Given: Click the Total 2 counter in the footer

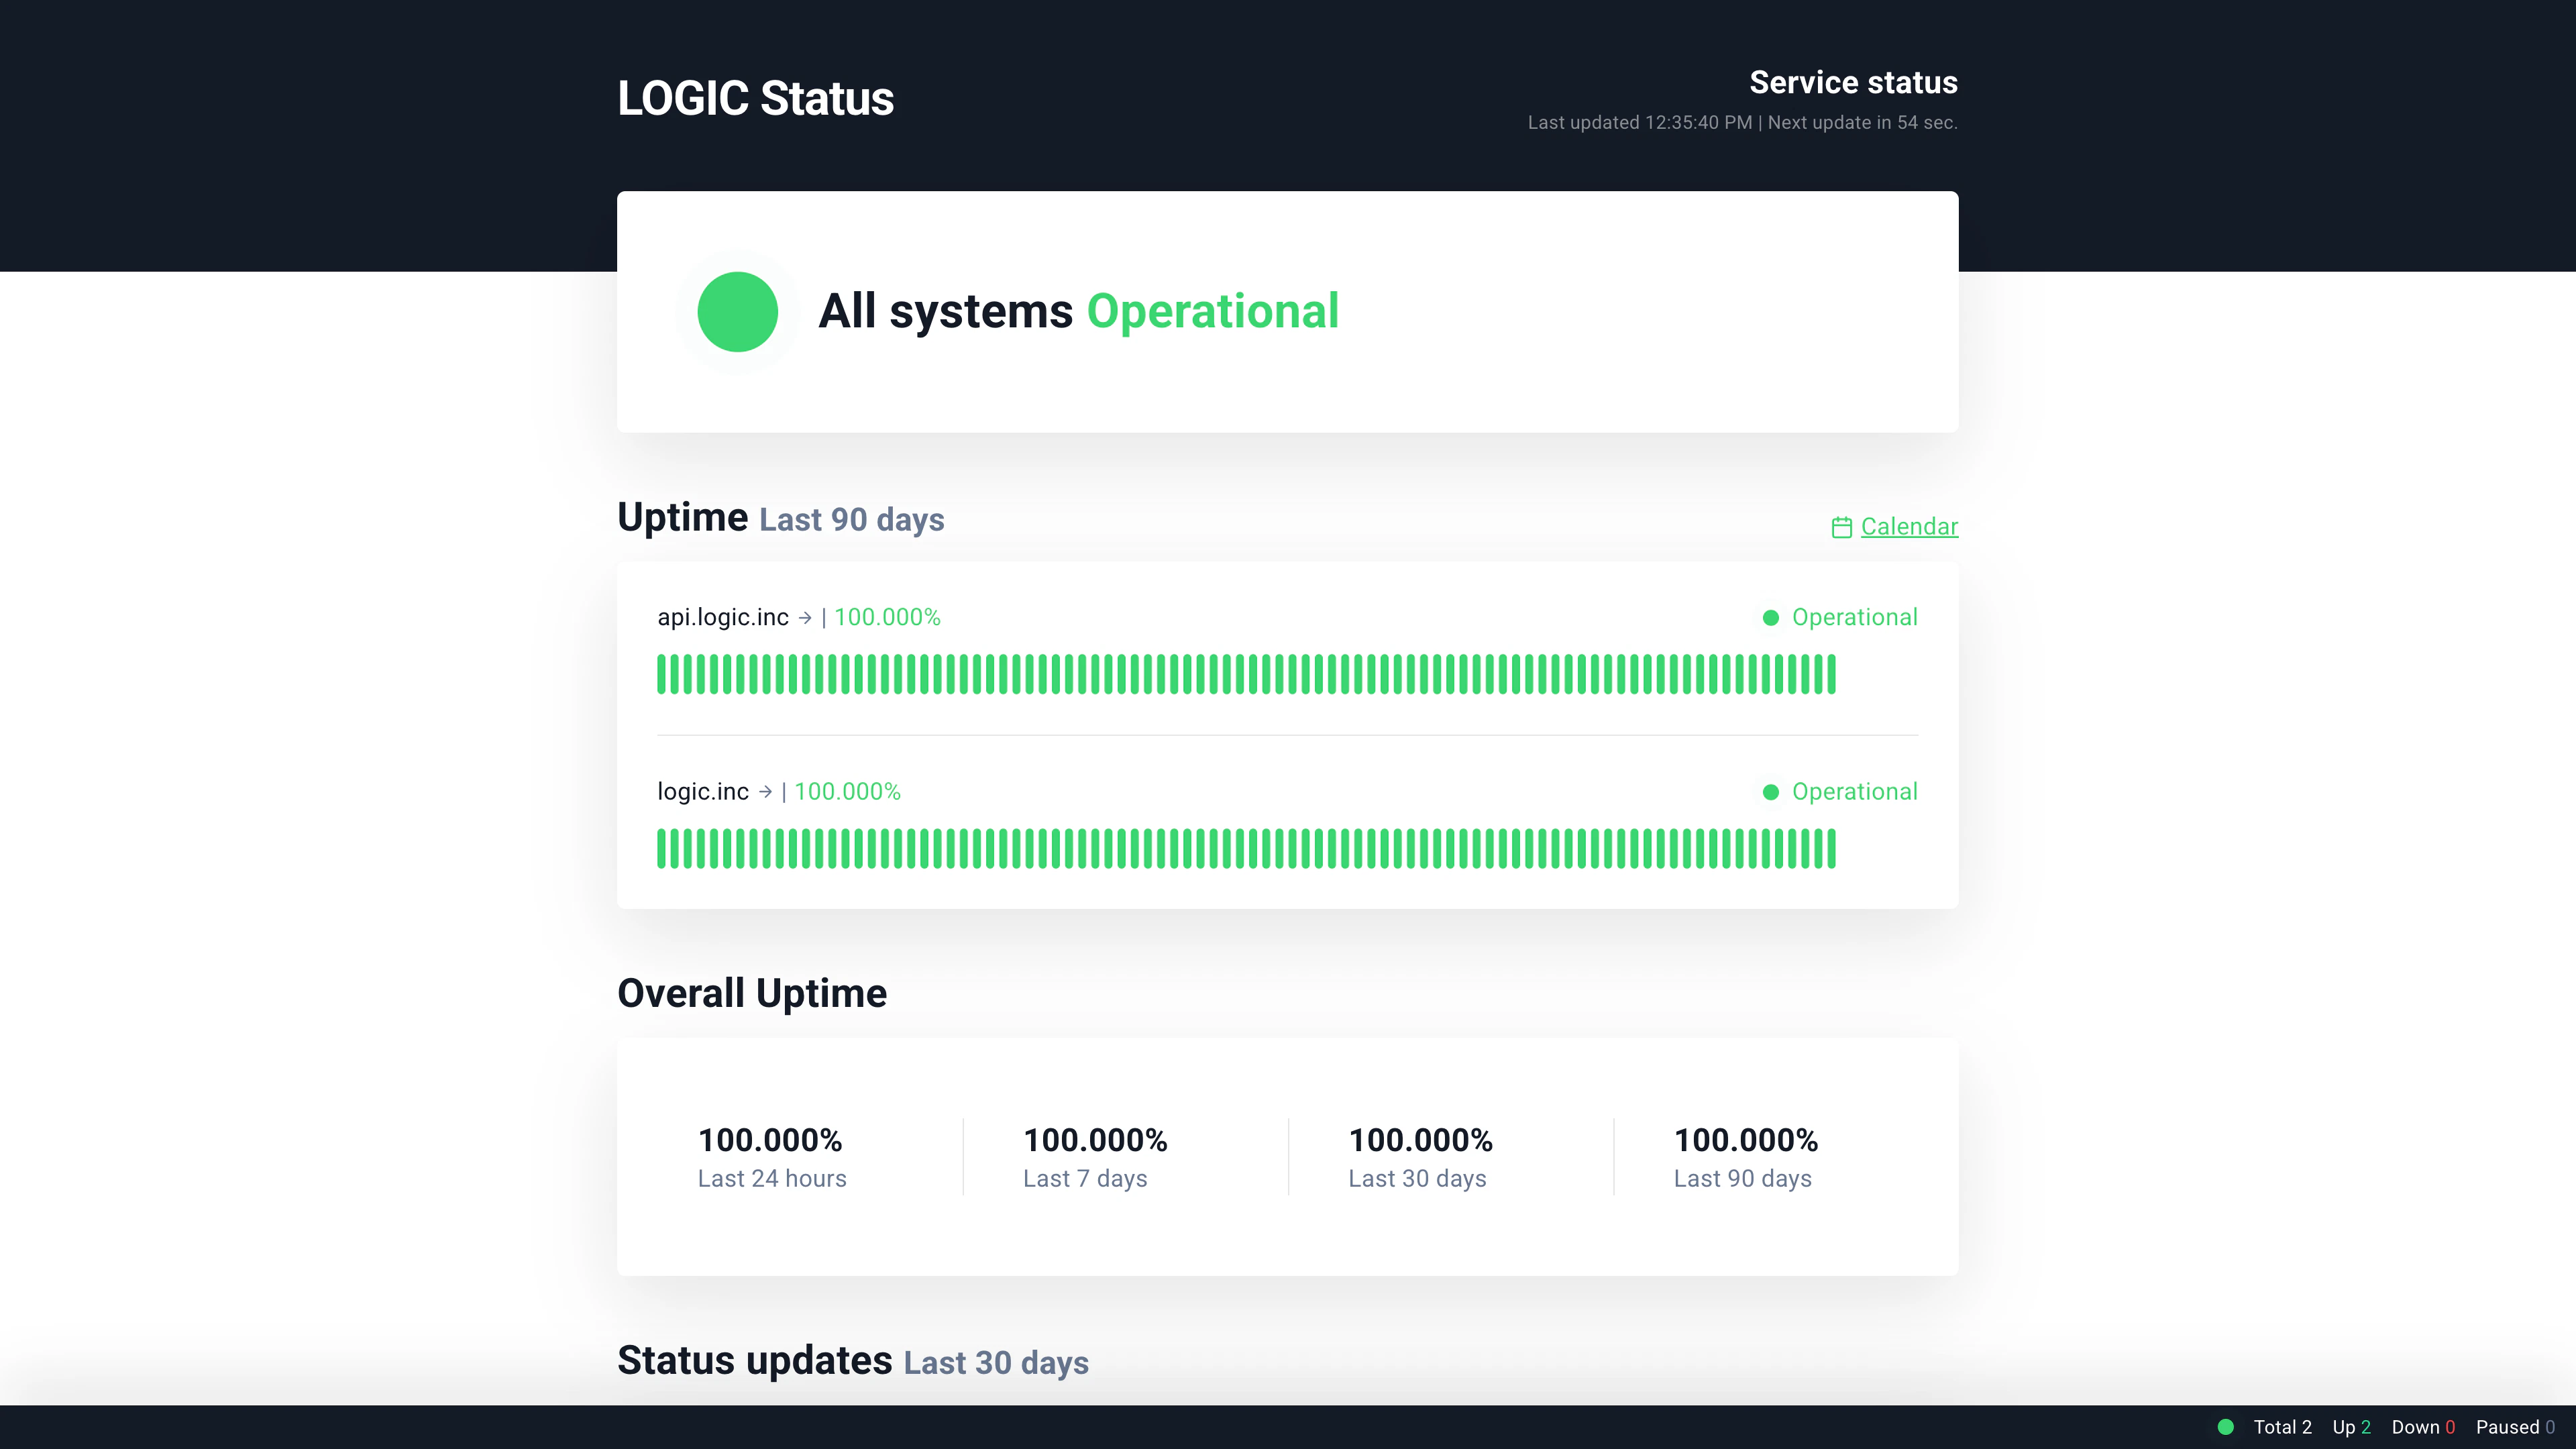Looking at the screenshot, I should (2283, 1427).
